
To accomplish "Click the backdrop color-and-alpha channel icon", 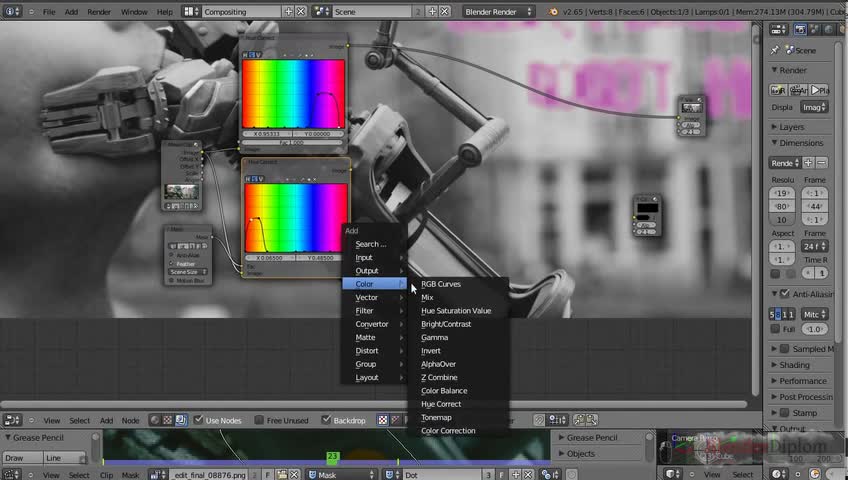I will pyautogui.click(x=383, y=420).
